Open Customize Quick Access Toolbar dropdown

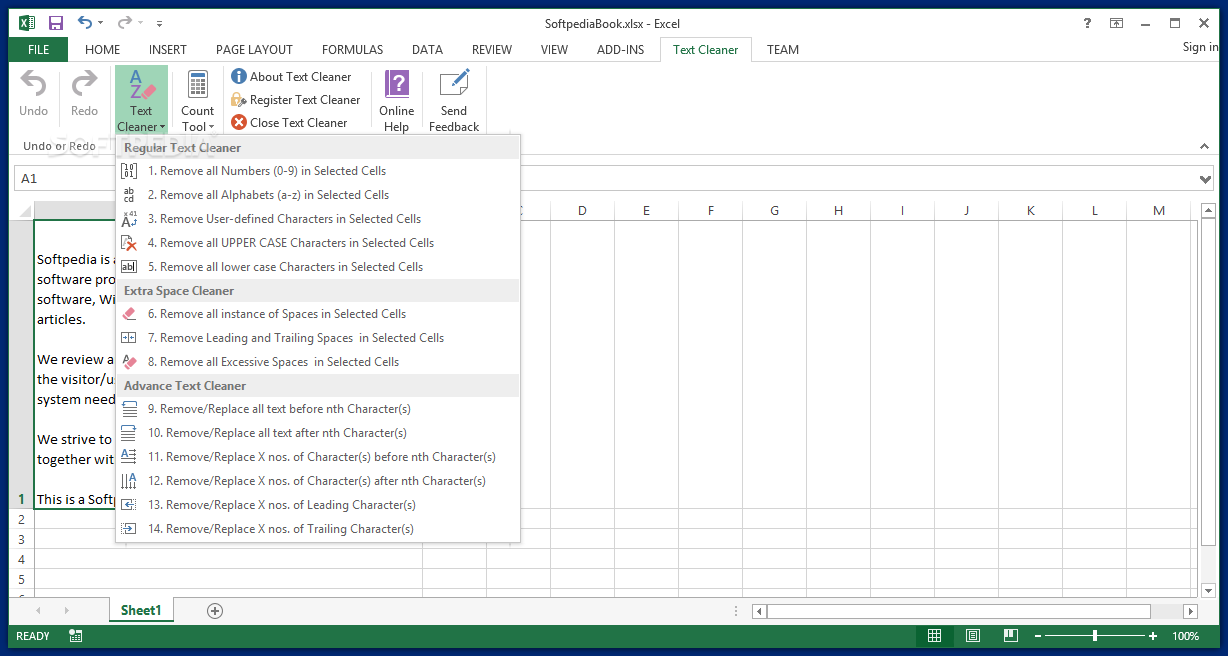(x=160, y=23)
